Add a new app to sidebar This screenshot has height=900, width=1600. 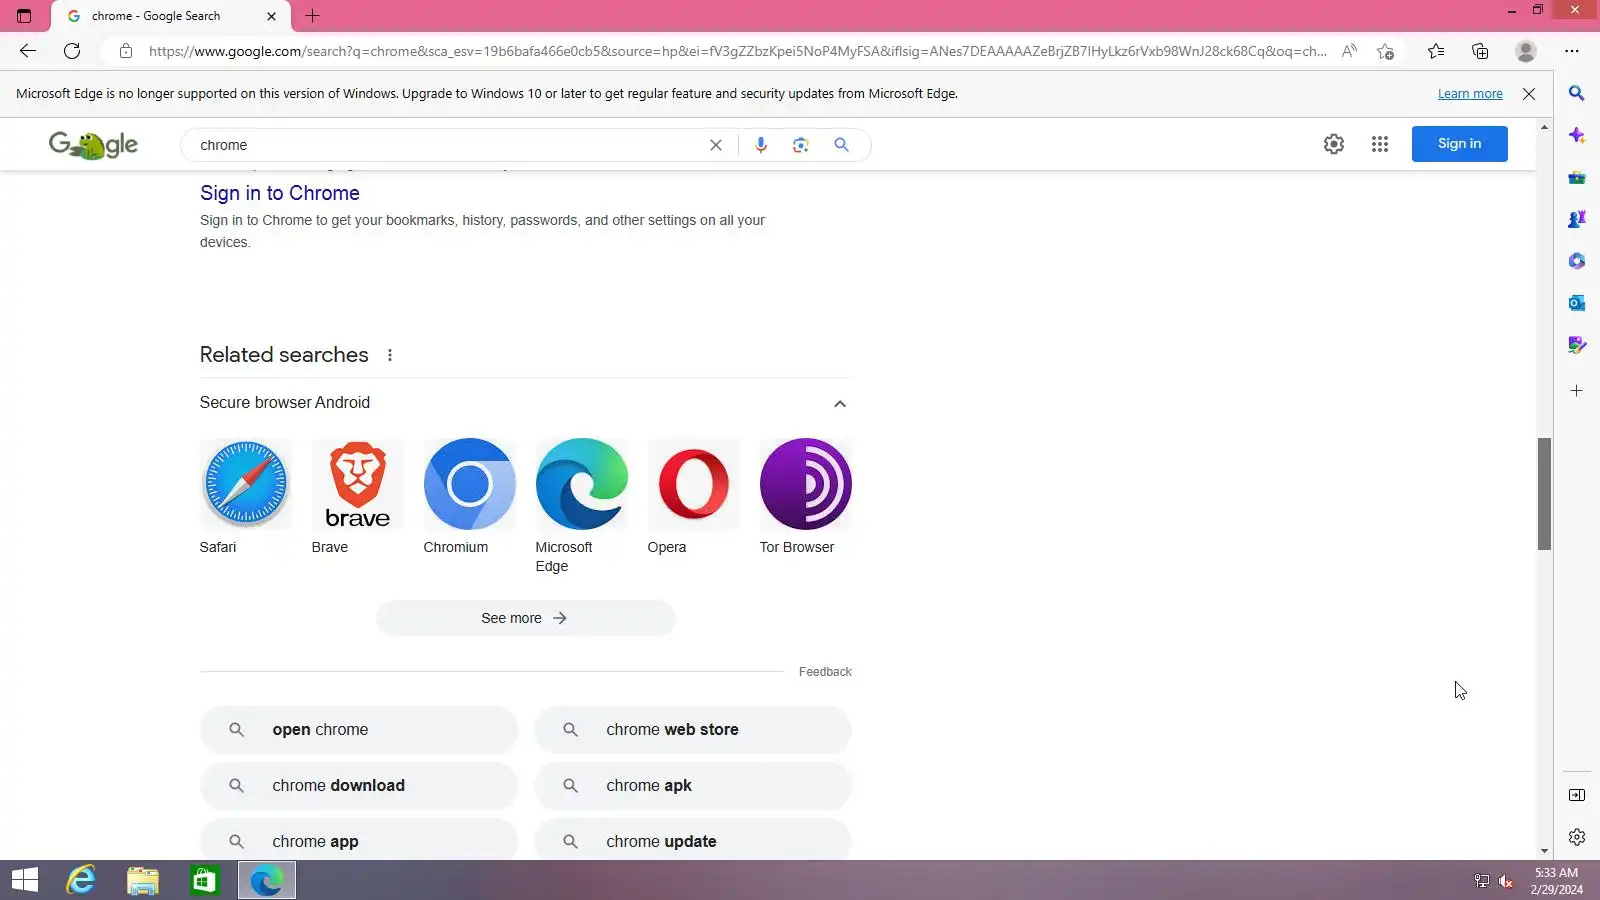coord(1577,391)
